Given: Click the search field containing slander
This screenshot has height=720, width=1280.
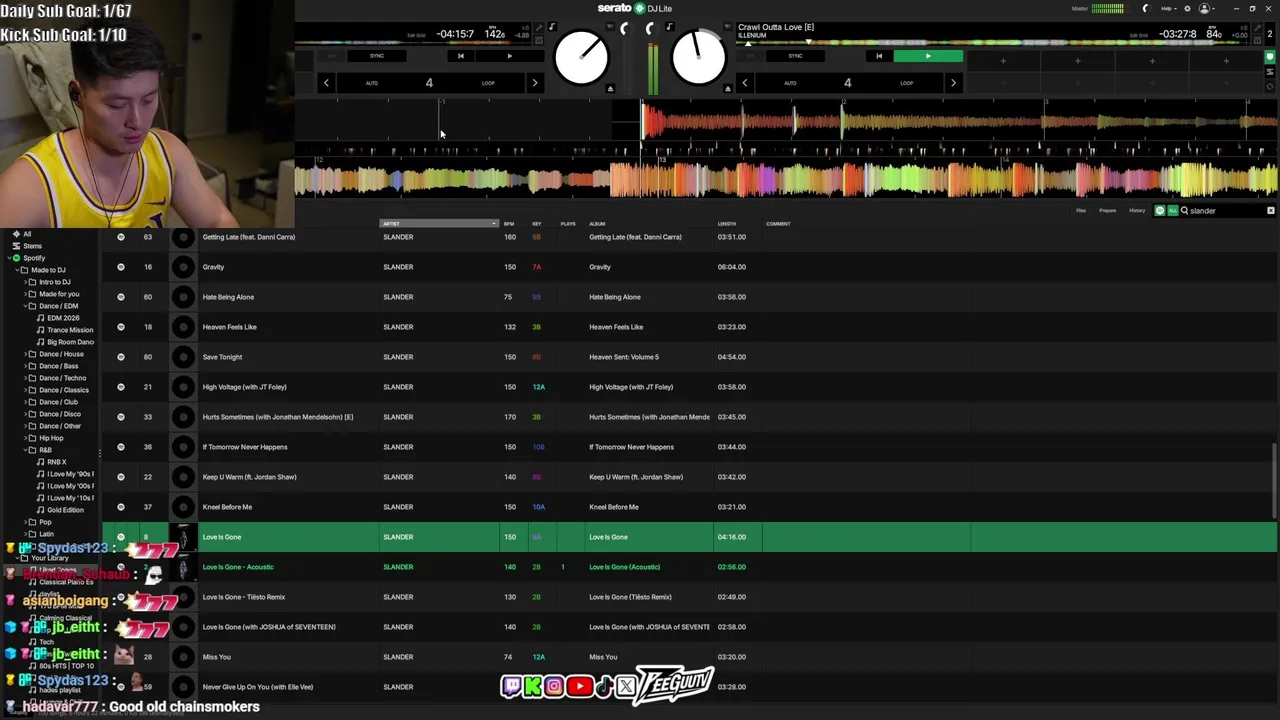Looking at the screenshot, I should click(1226, 211).
